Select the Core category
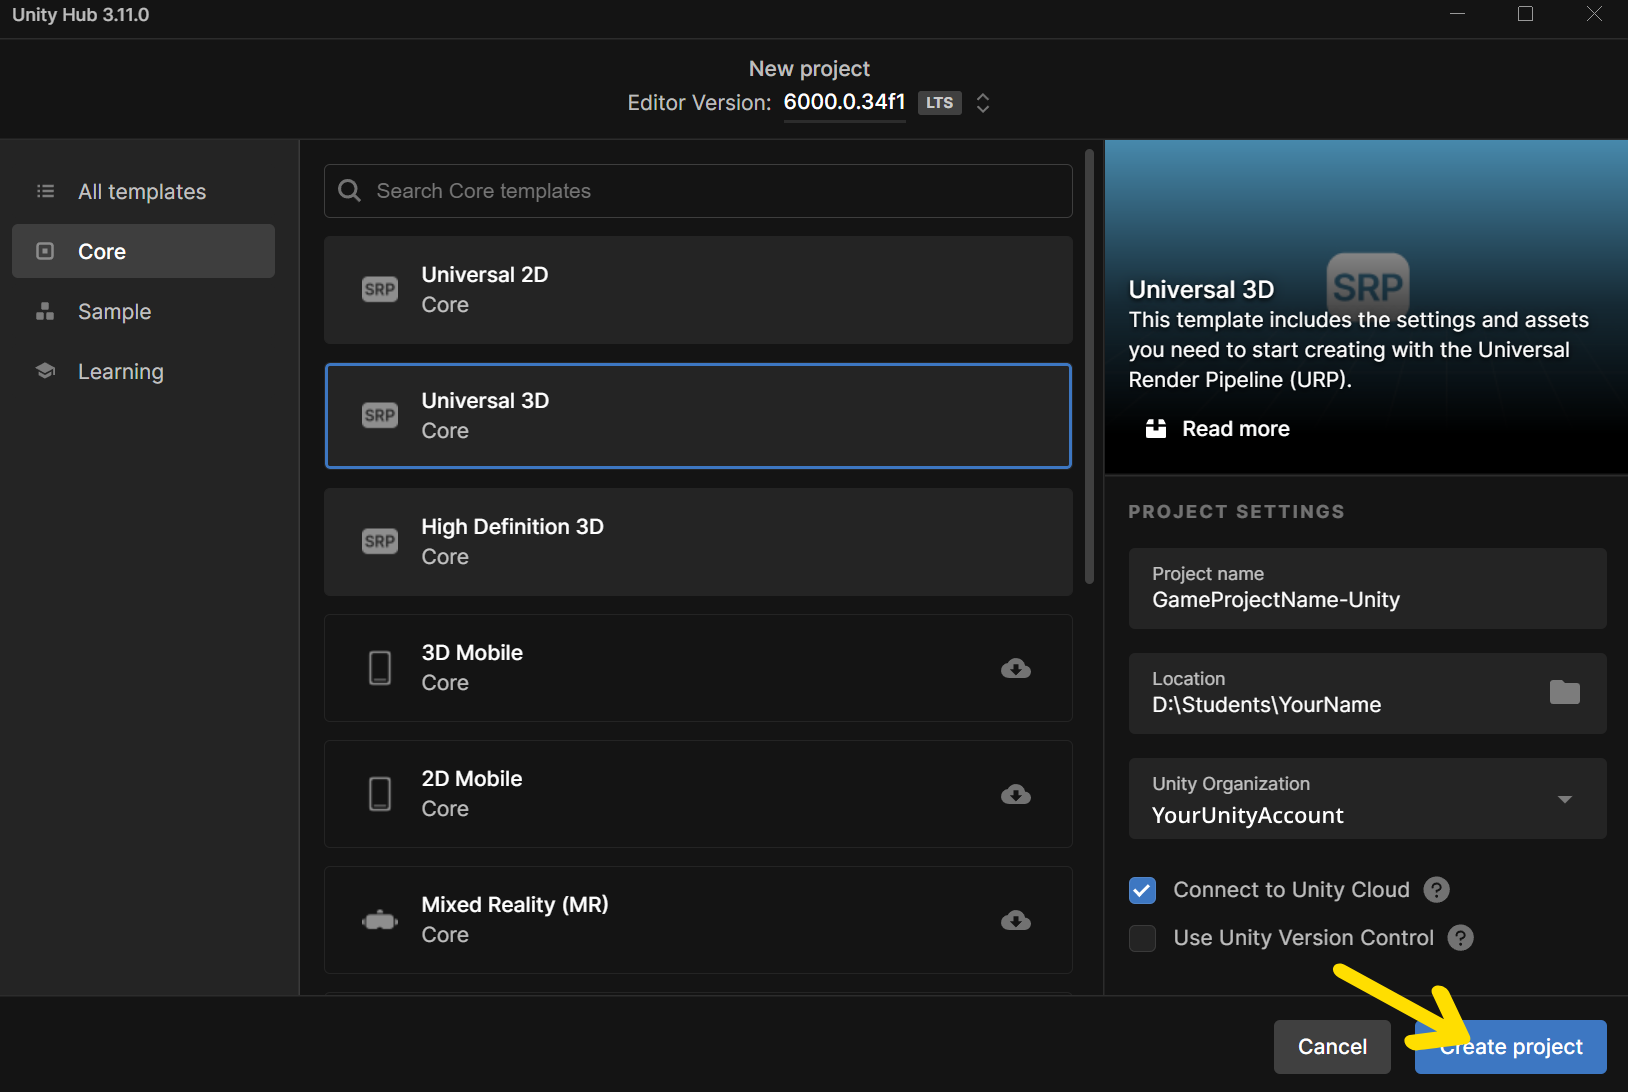The image size is (1628, 1092). tap(143, 251)
